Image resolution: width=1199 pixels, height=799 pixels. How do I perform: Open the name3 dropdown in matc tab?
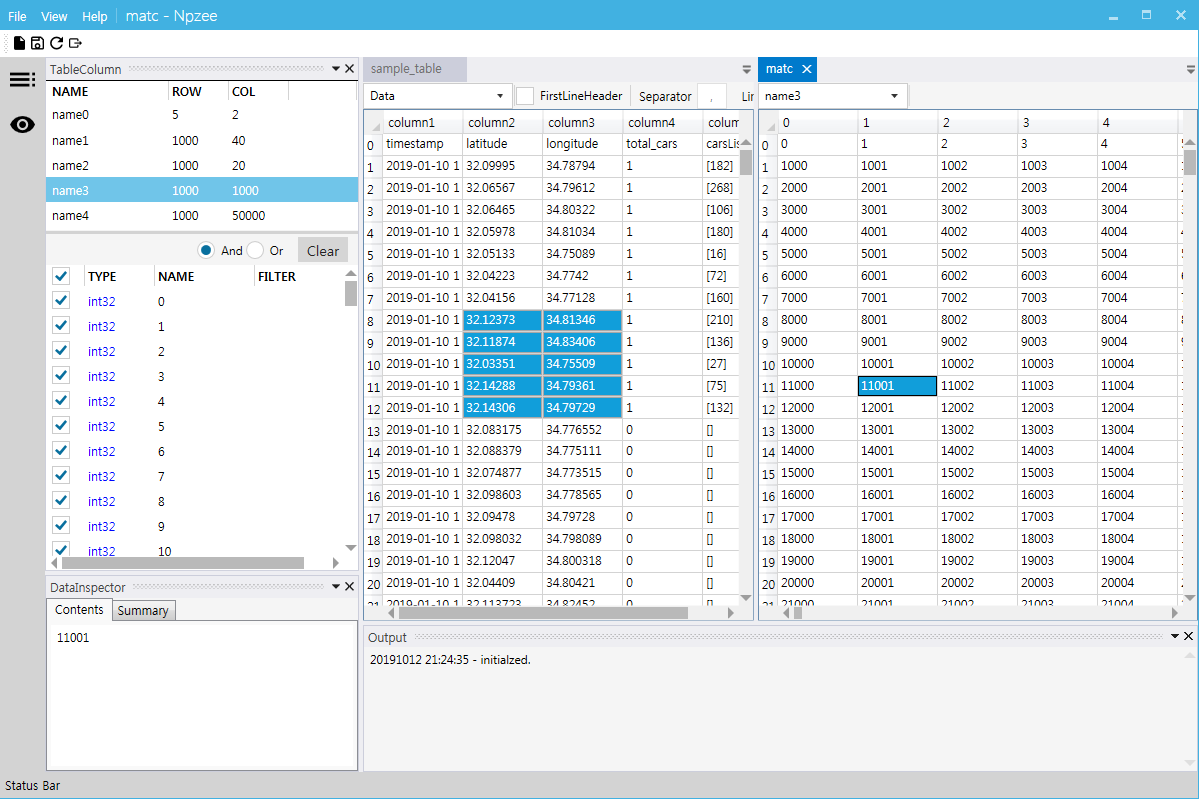(x=832, y=96)
